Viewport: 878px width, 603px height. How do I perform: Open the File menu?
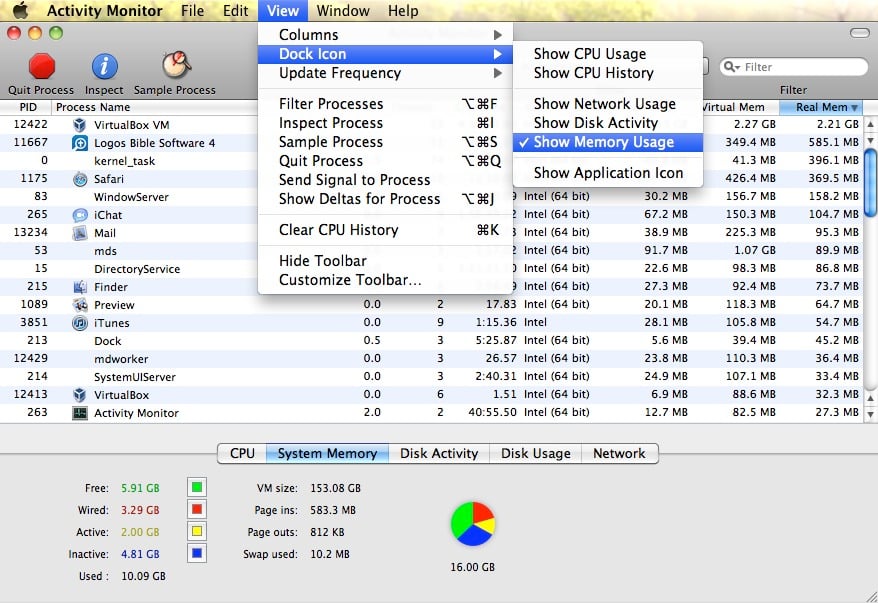click(193, 11)
